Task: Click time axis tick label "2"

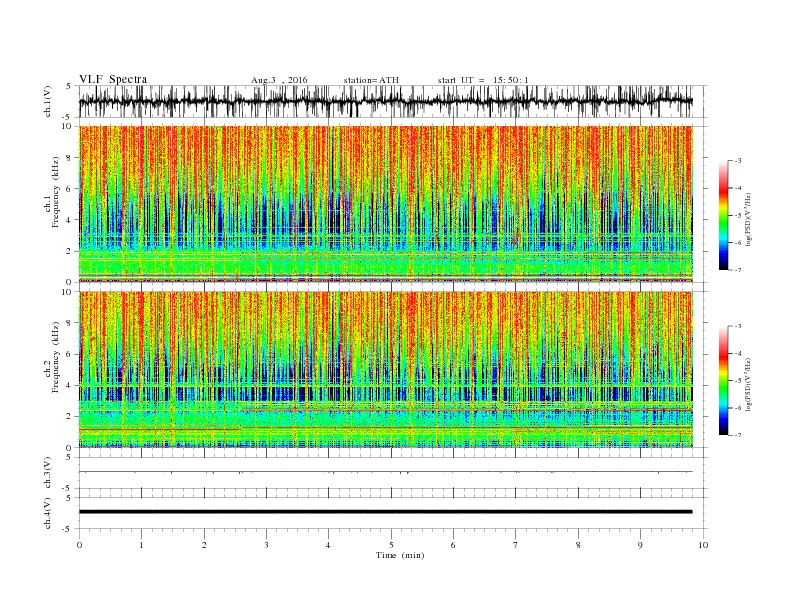Action: [204, 545]
